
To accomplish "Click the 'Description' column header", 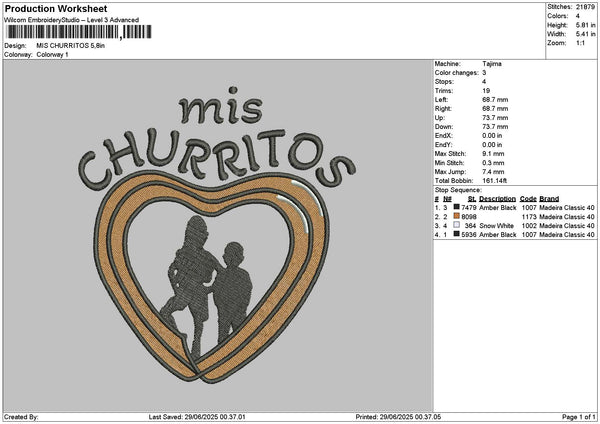I will click(497, 199).
